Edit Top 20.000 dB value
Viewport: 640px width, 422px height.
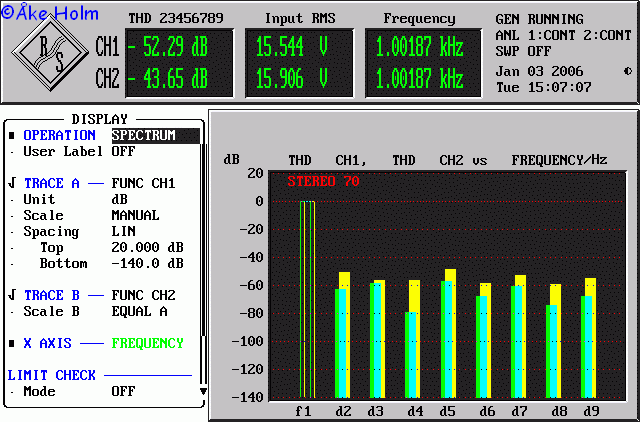pos(147,247)
